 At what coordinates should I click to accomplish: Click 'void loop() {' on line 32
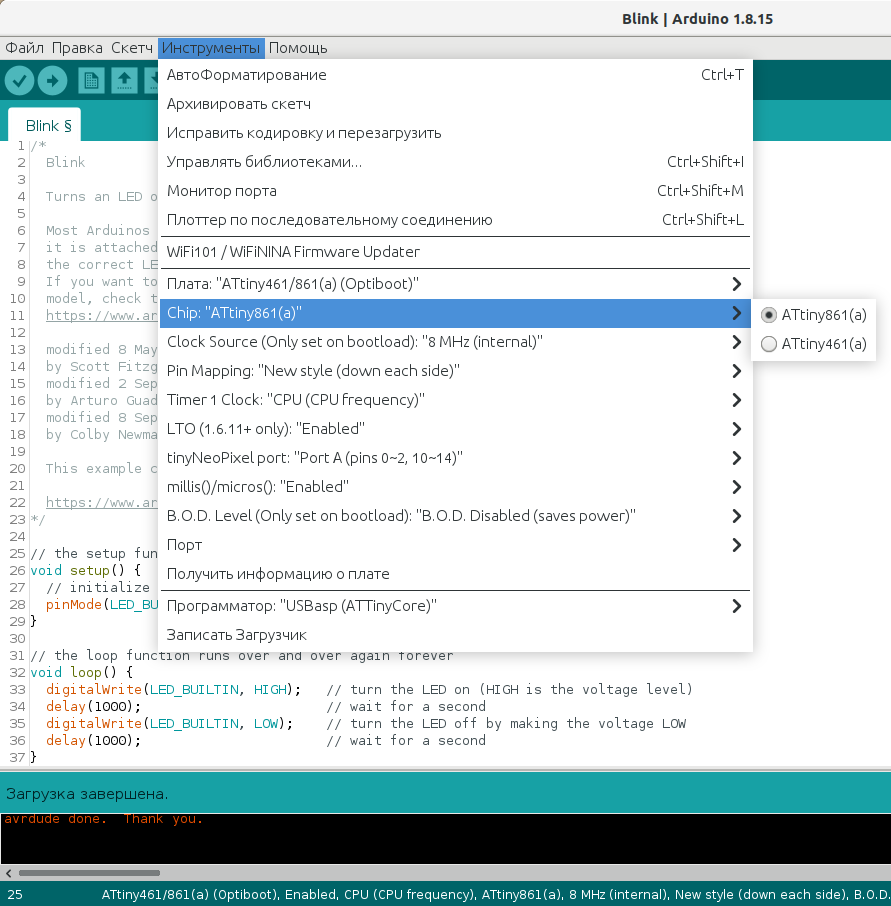81,673
